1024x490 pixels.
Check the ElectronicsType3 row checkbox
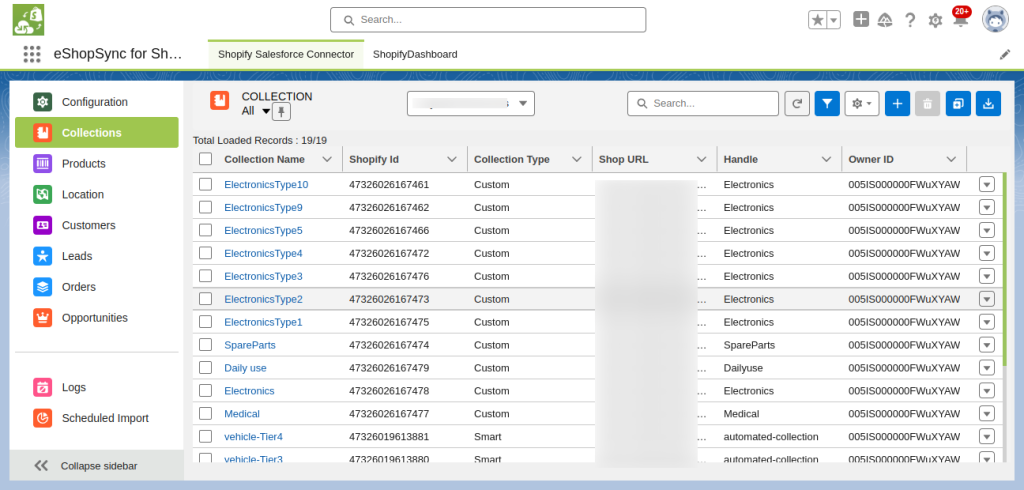click(206, 276)
